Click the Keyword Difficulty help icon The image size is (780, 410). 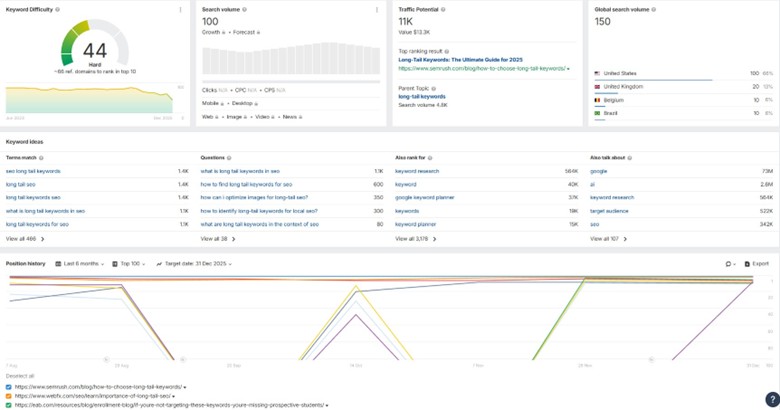tap(57, 10)
